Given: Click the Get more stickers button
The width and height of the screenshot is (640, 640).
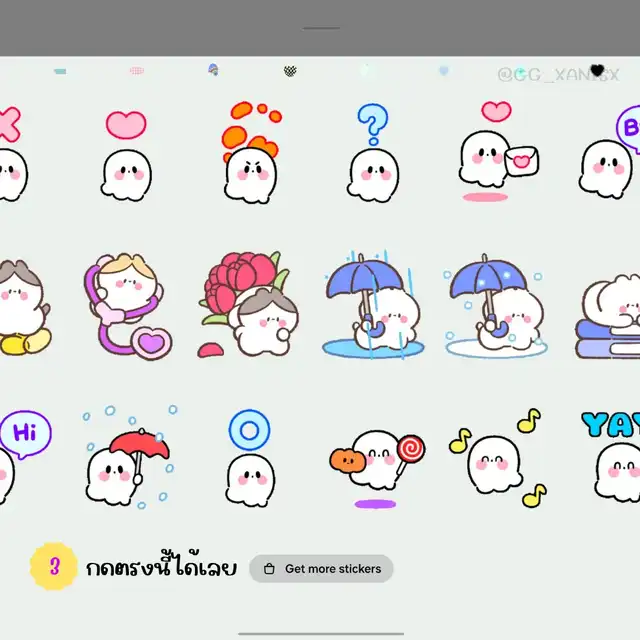Looking at the screenshot, I should click(x=321, y=569).
